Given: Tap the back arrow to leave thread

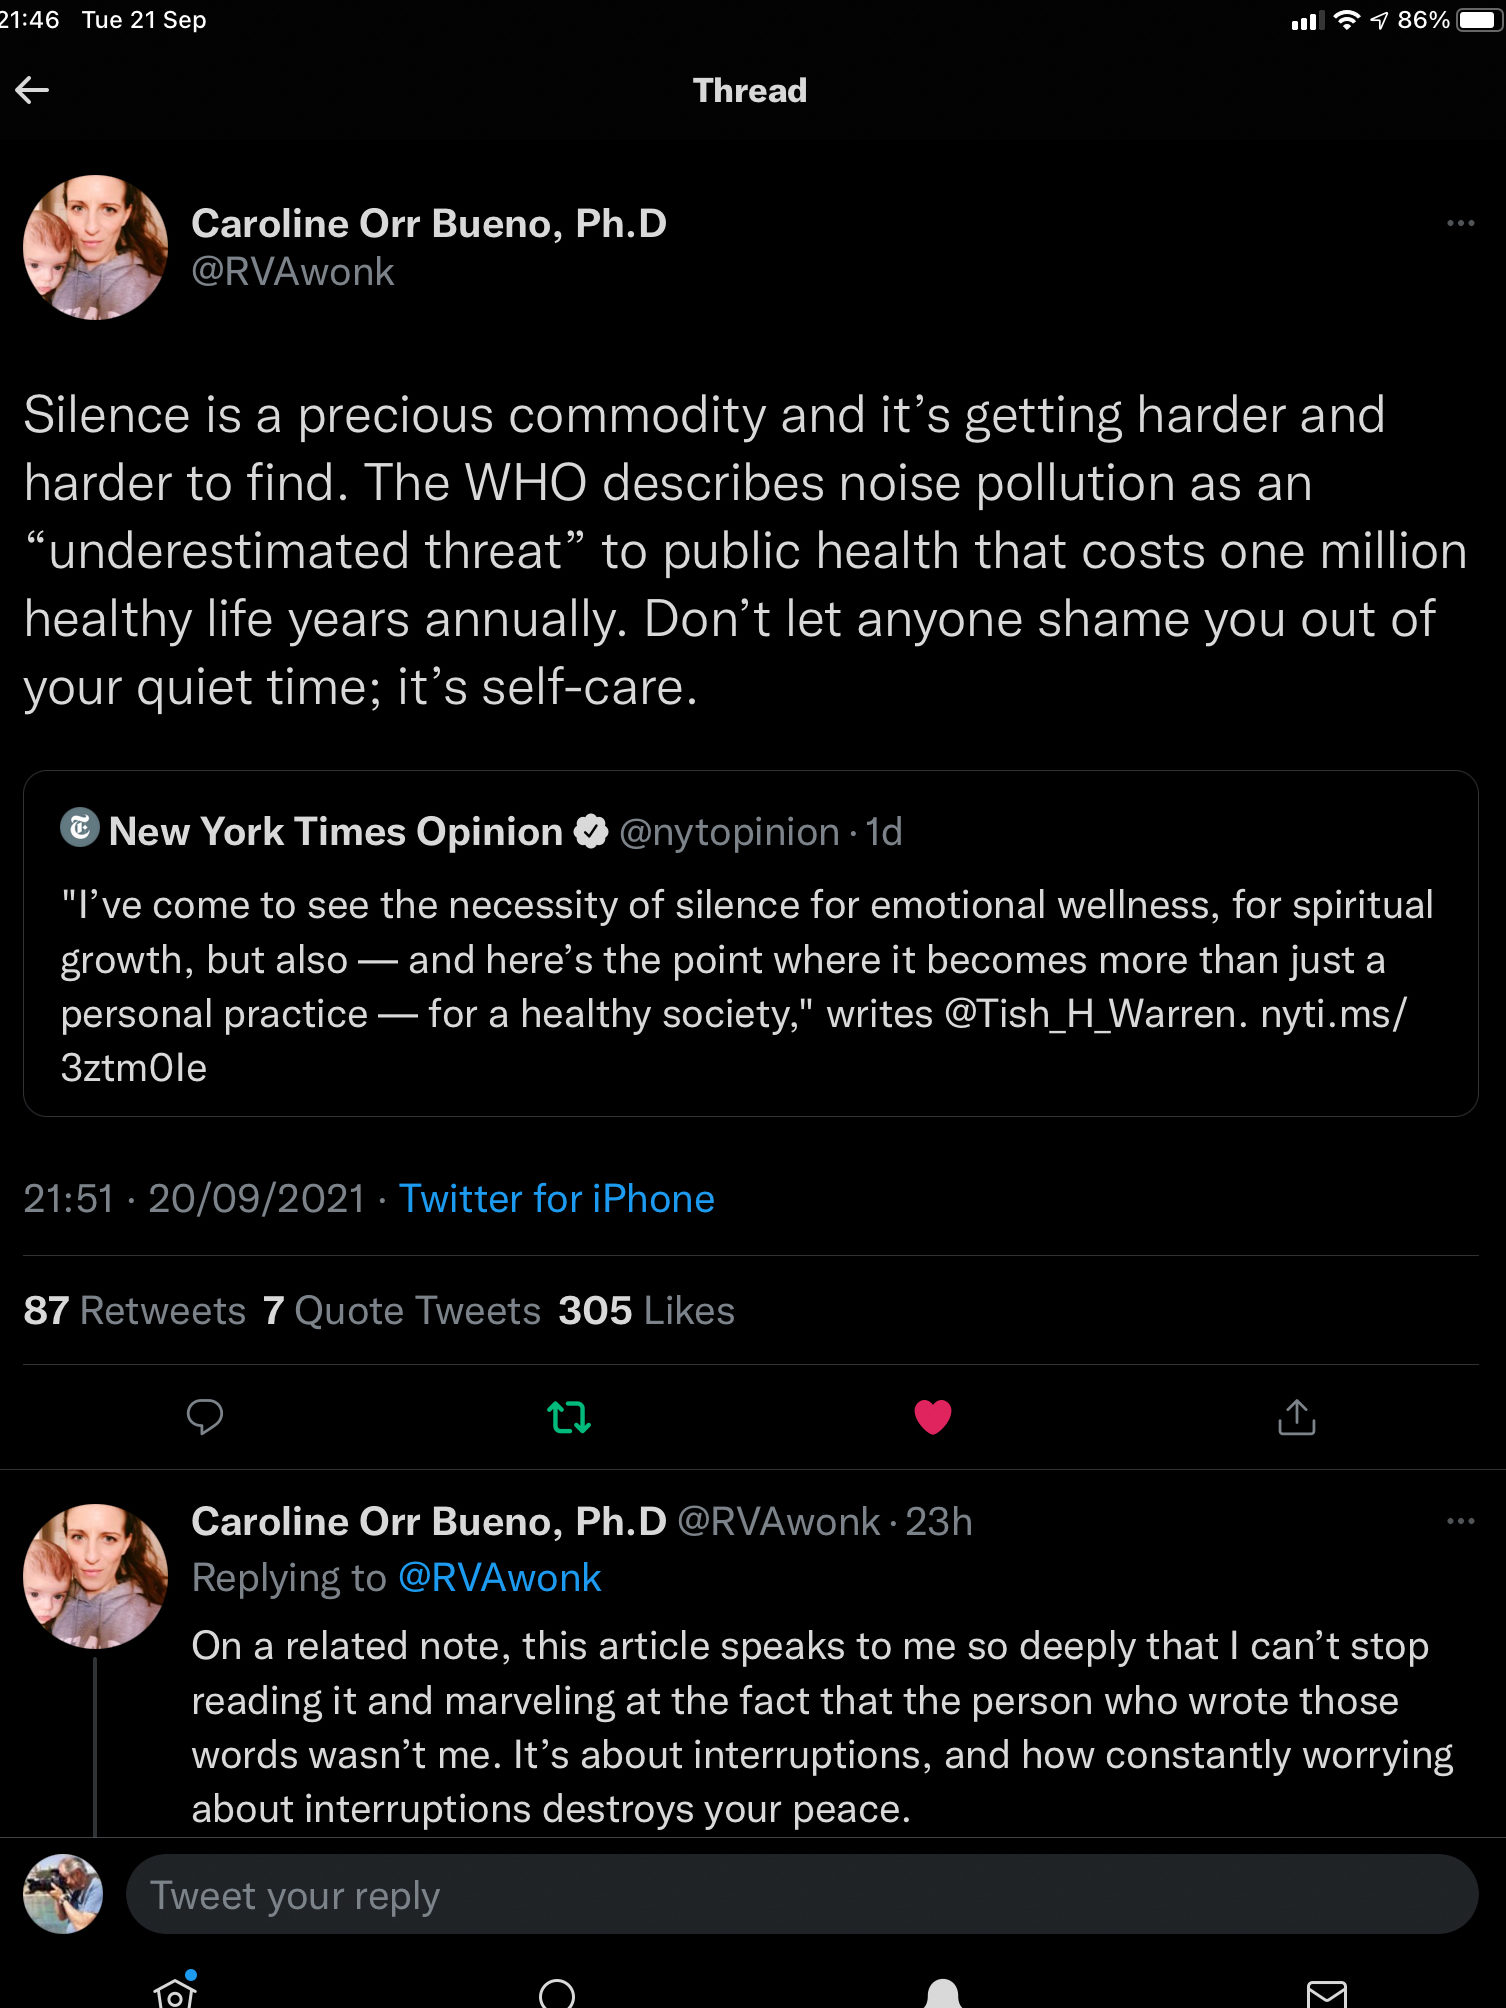Looking at the screenshot, I should (32, 90).
